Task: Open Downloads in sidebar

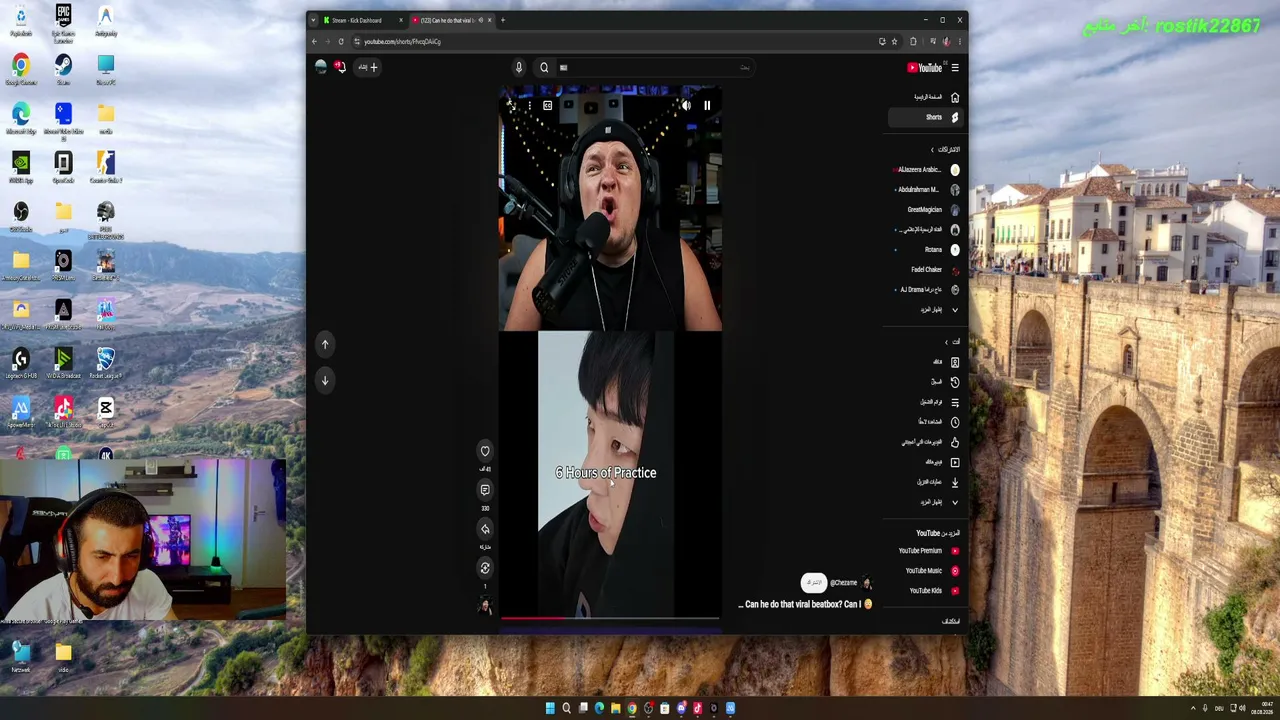Action: click(926, 482)
